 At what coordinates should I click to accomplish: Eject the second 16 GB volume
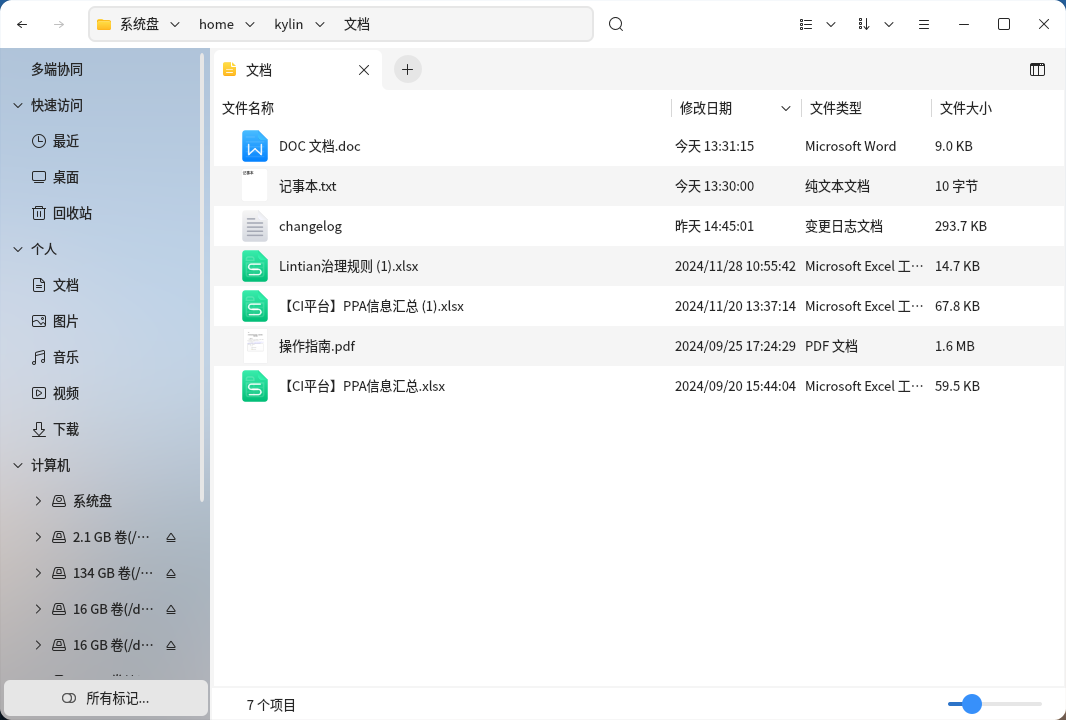tap(171, 645)
